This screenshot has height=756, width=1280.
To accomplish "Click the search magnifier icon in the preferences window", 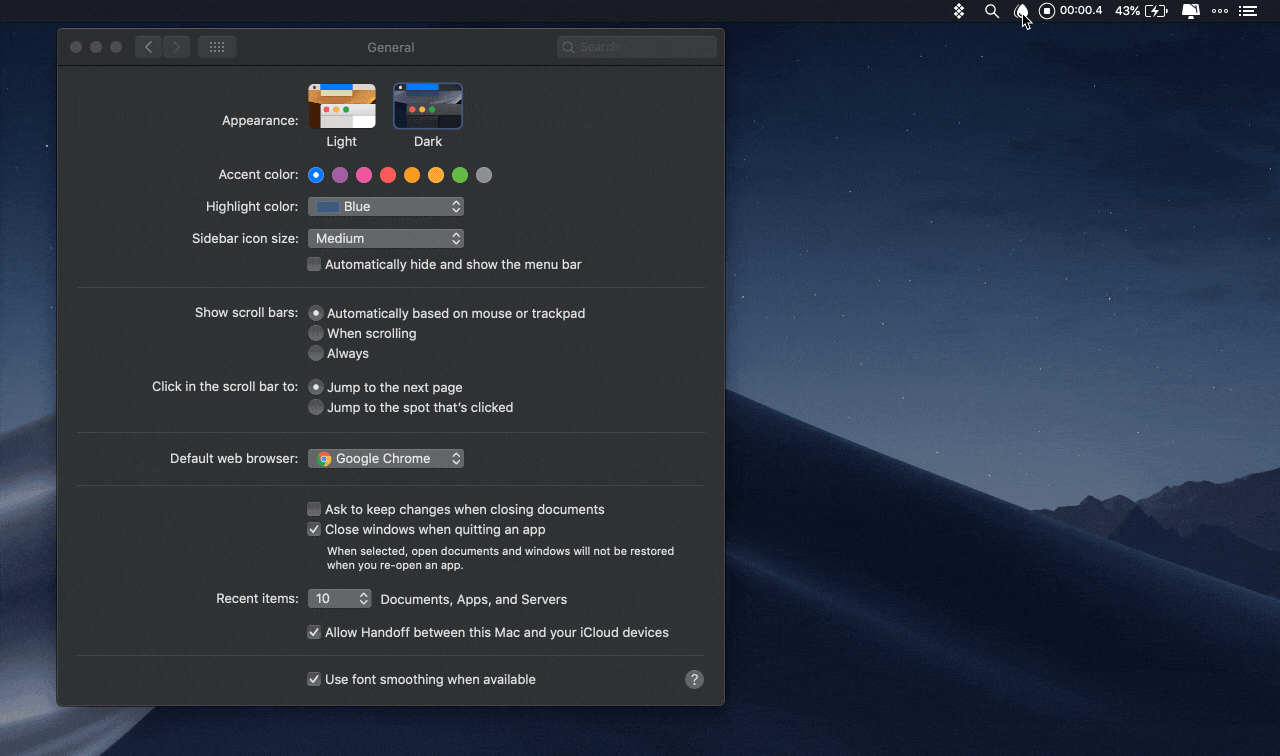I will click(568, 47).
